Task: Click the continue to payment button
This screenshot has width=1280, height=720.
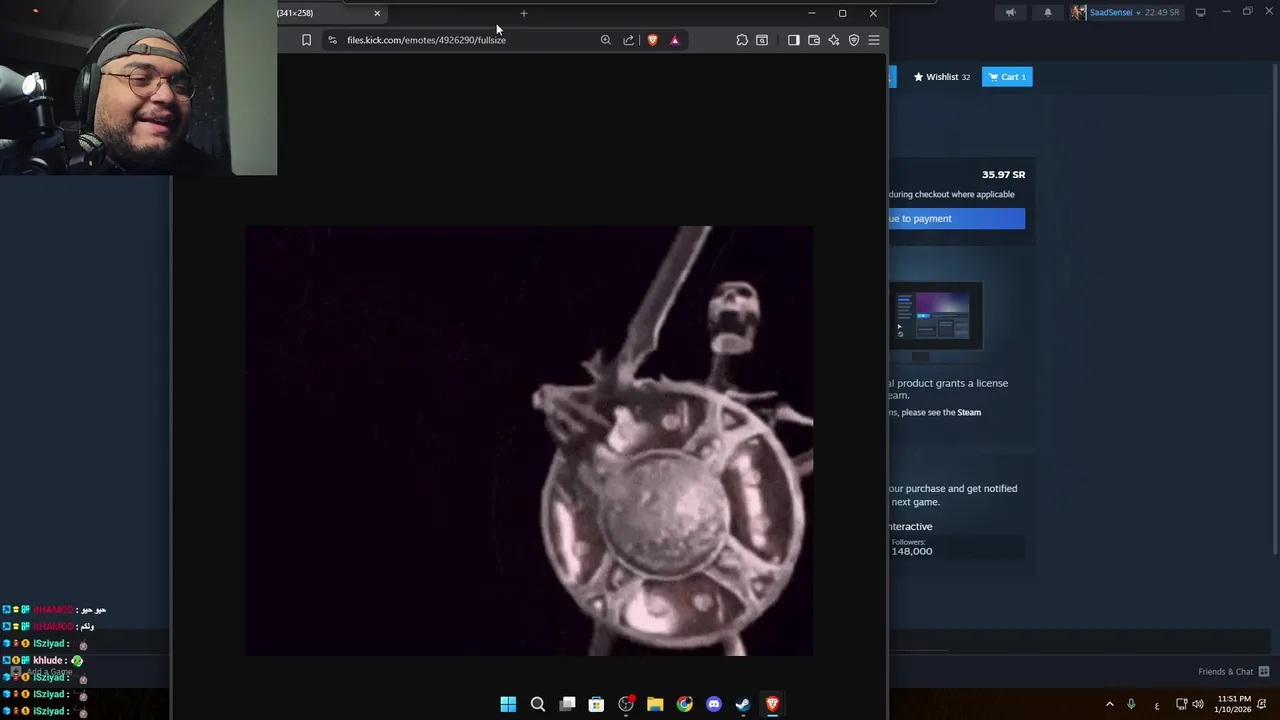Action: click(956, 218)
